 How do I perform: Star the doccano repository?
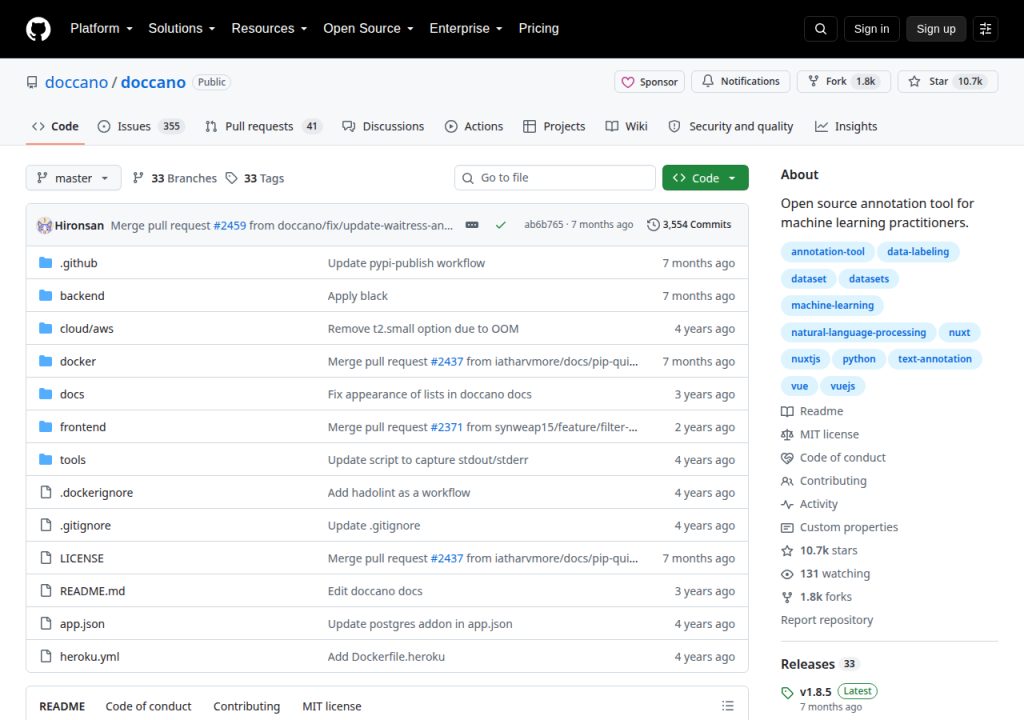point(948,81)
